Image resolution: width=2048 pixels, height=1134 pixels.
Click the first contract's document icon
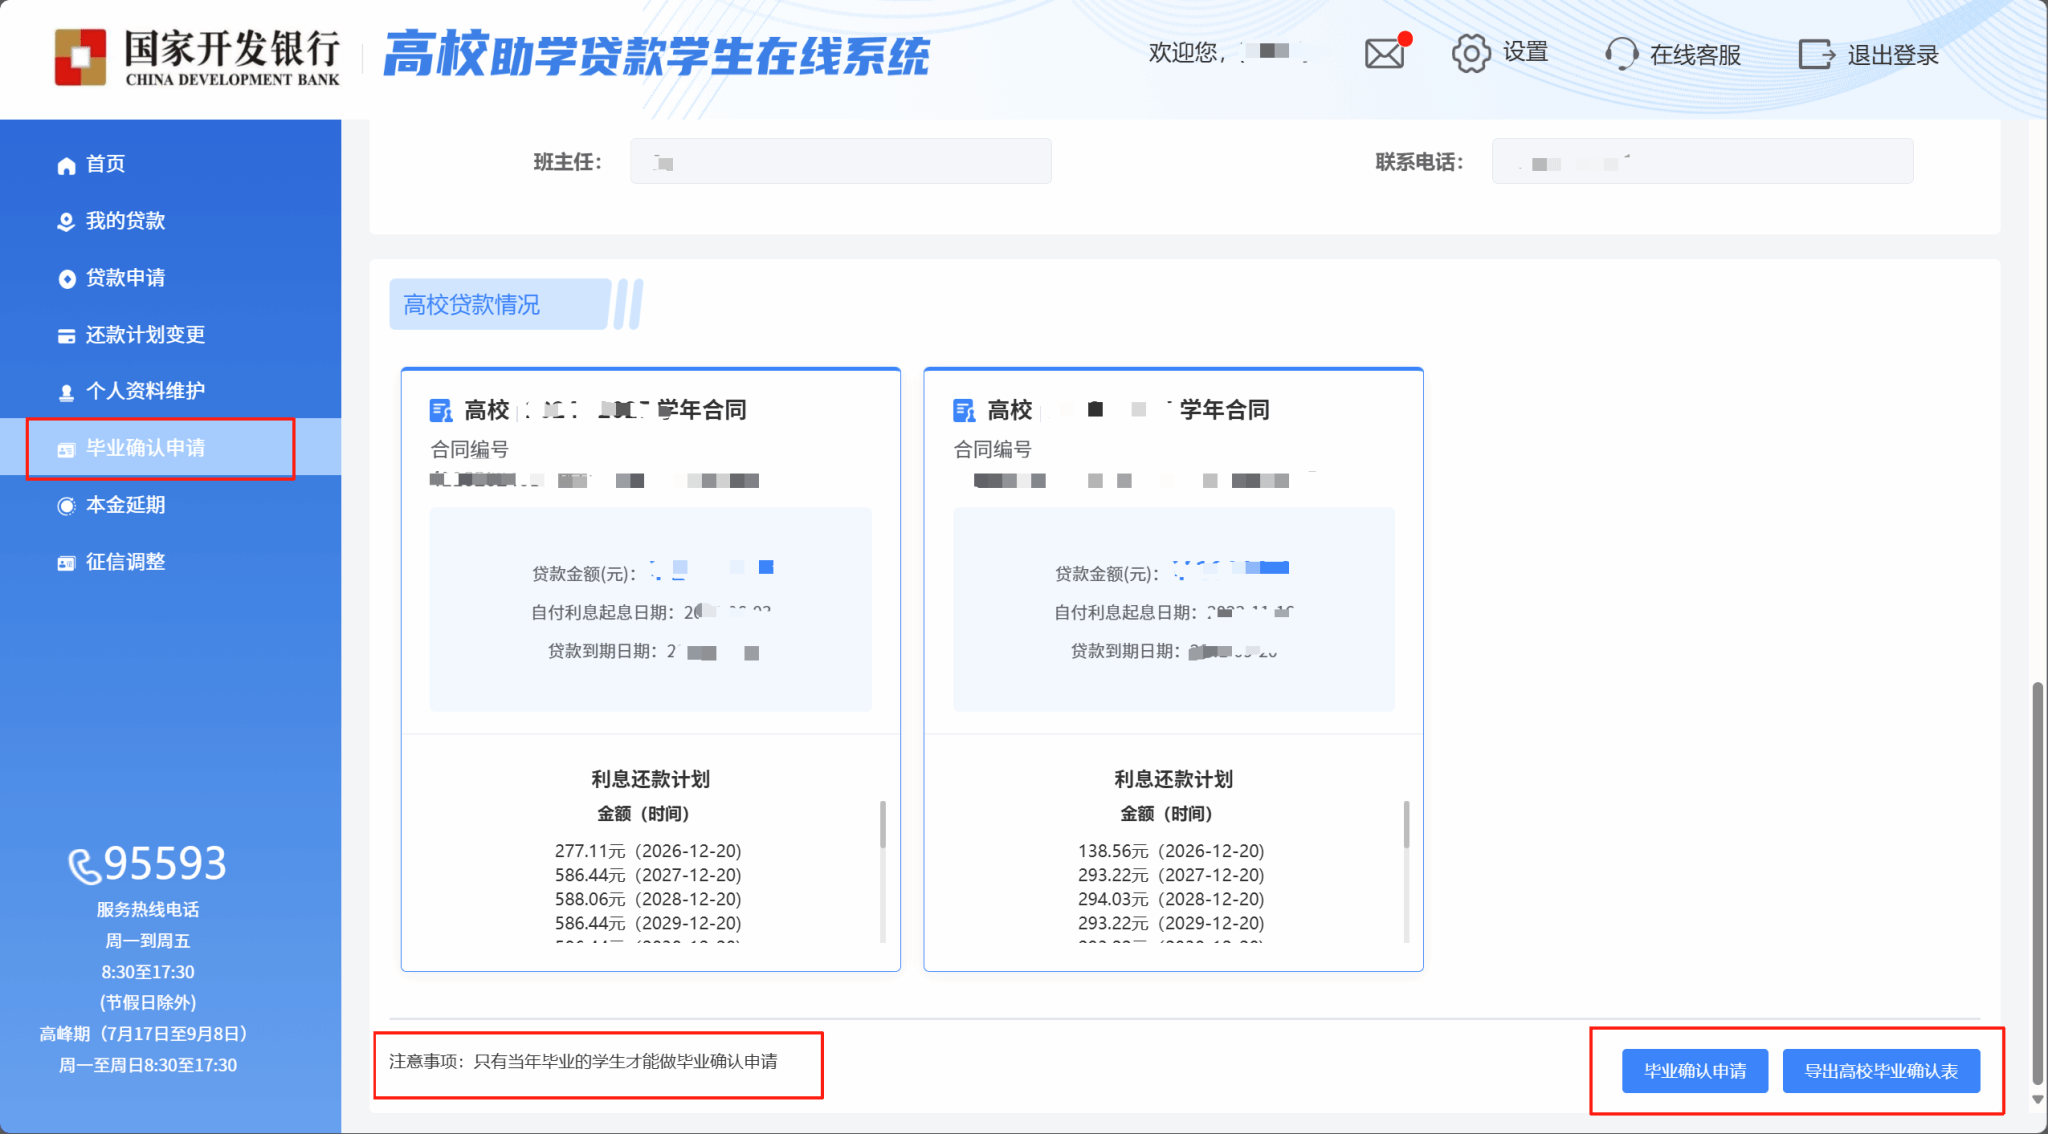point(440,410)
